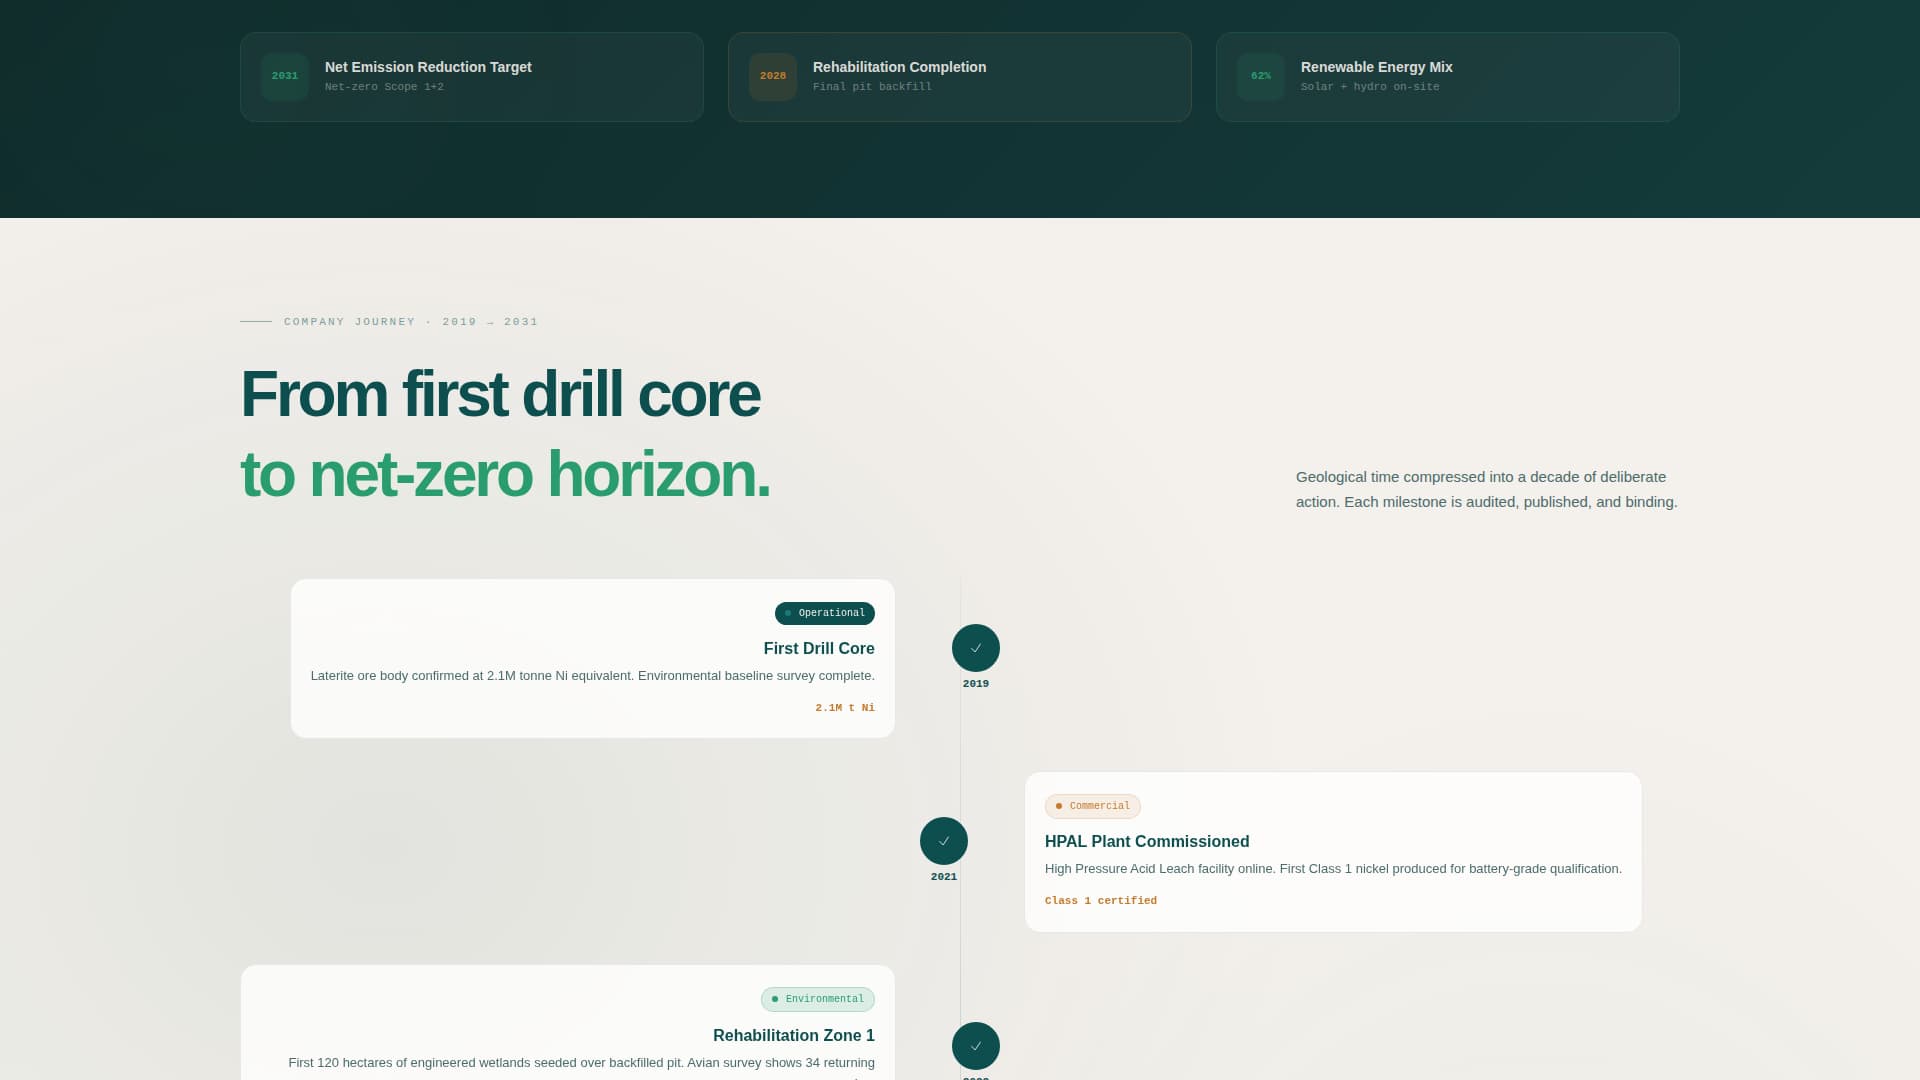The width and height of the screenshot is (1920, 1080).
Task: Click the Rehabilitation Zone 1 title
Action: pos(794,1036)
